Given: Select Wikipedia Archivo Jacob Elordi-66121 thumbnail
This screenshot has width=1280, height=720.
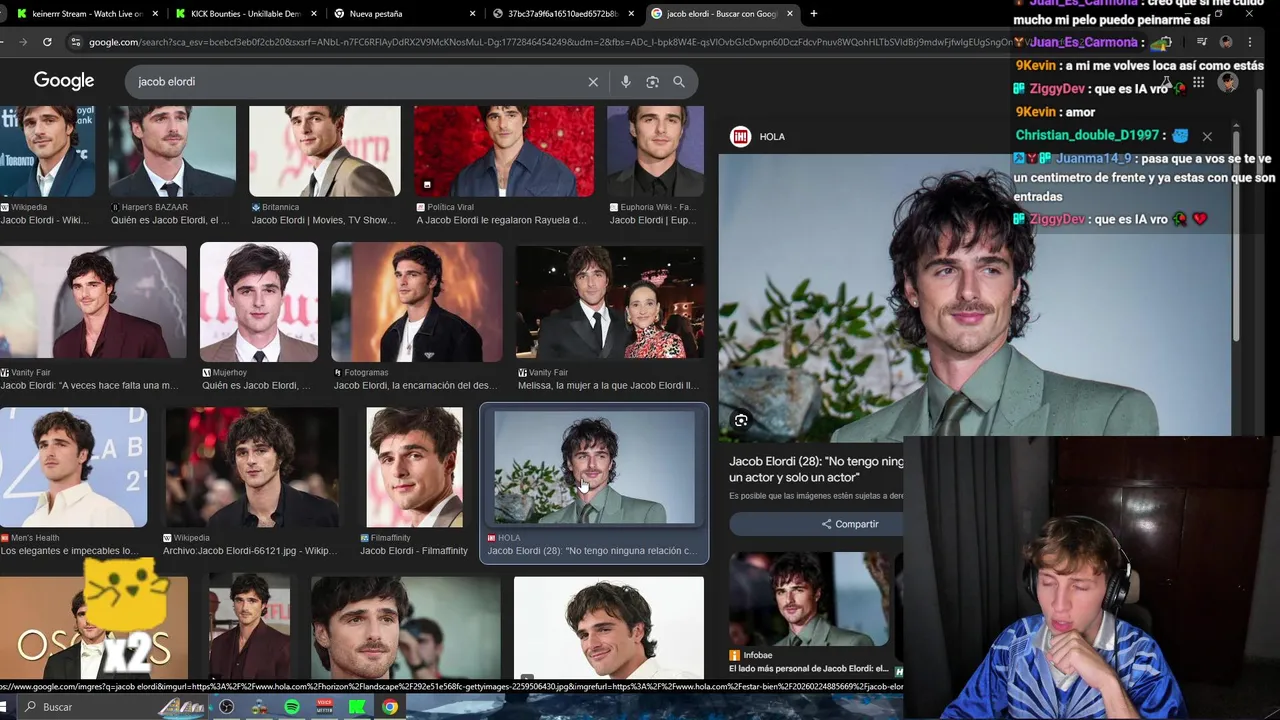Looking at the screenshot, I should (252, 467).
